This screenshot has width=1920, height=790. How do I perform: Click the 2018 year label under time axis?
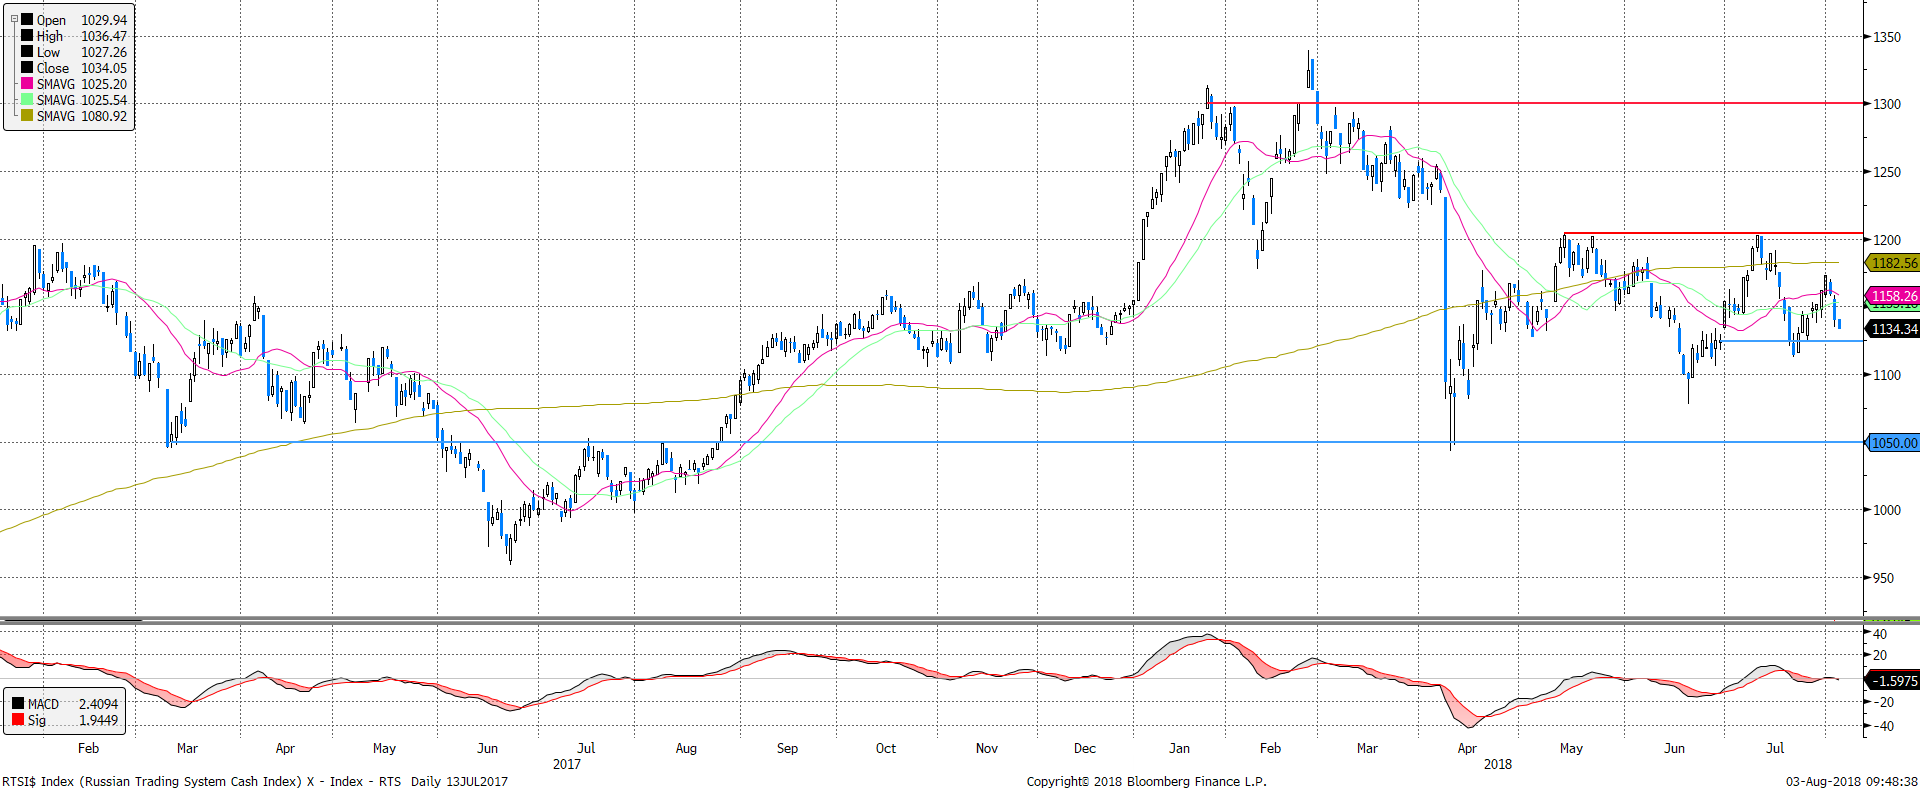[x=1498, y=764]
